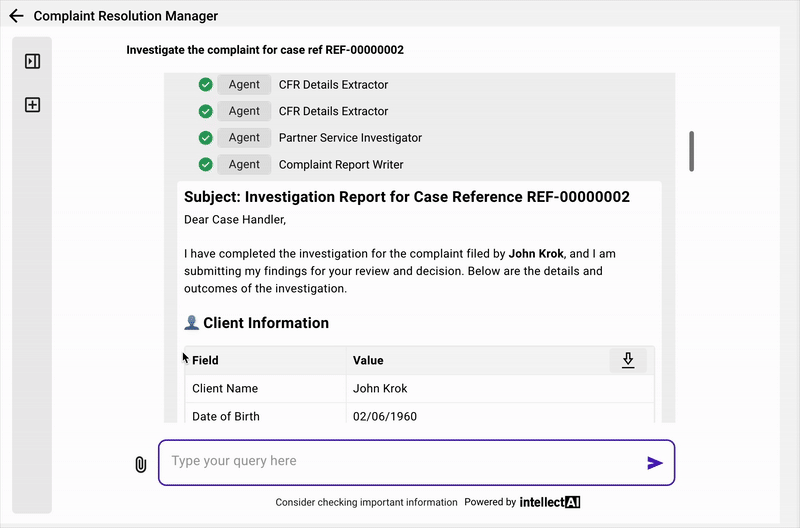
Task: Click the new chat plus icon
Action: tap(32, 105)
